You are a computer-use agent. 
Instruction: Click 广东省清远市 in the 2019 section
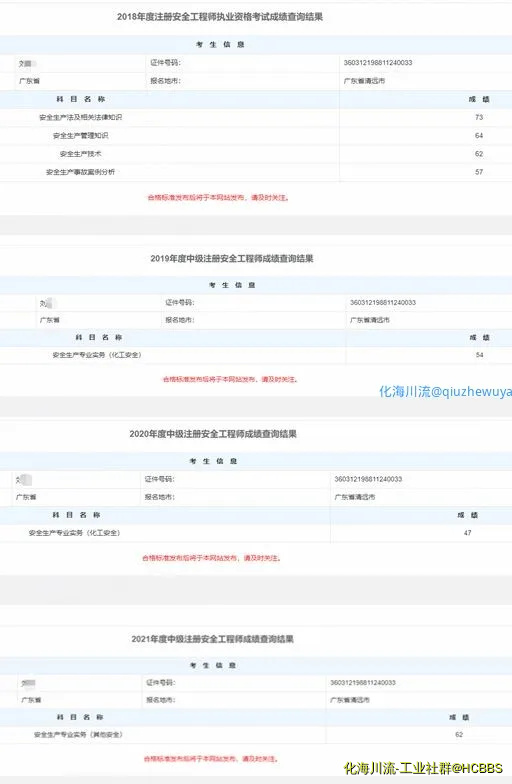(x=370, y=320)
